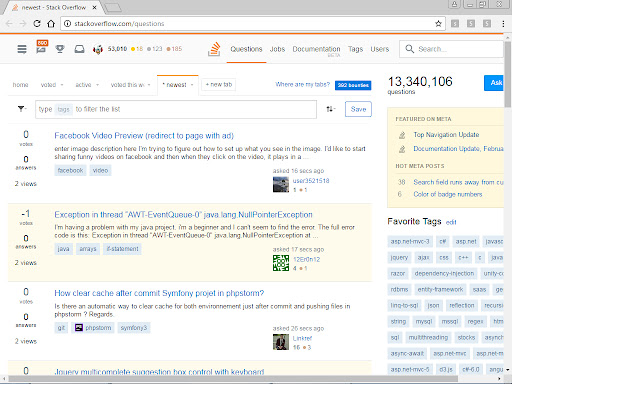Expand the active tab dropdown arrow
640x400 pixels.
(x=98, y=85)
